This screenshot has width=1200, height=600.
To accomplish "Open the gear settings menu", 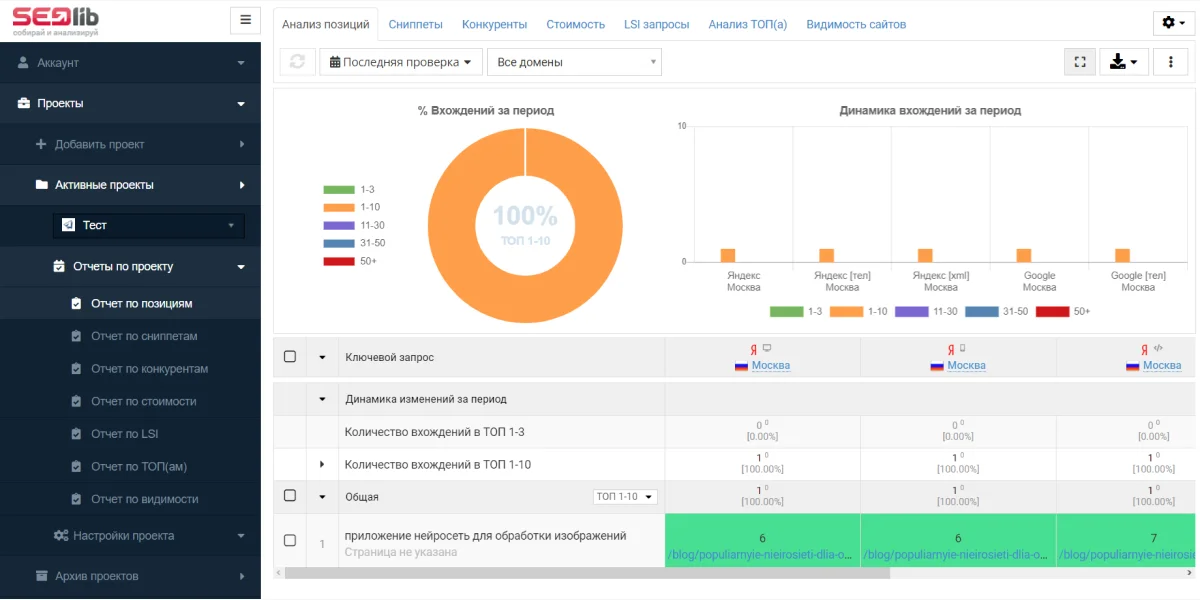I will pyautogui.click(x=1173, y=24).
